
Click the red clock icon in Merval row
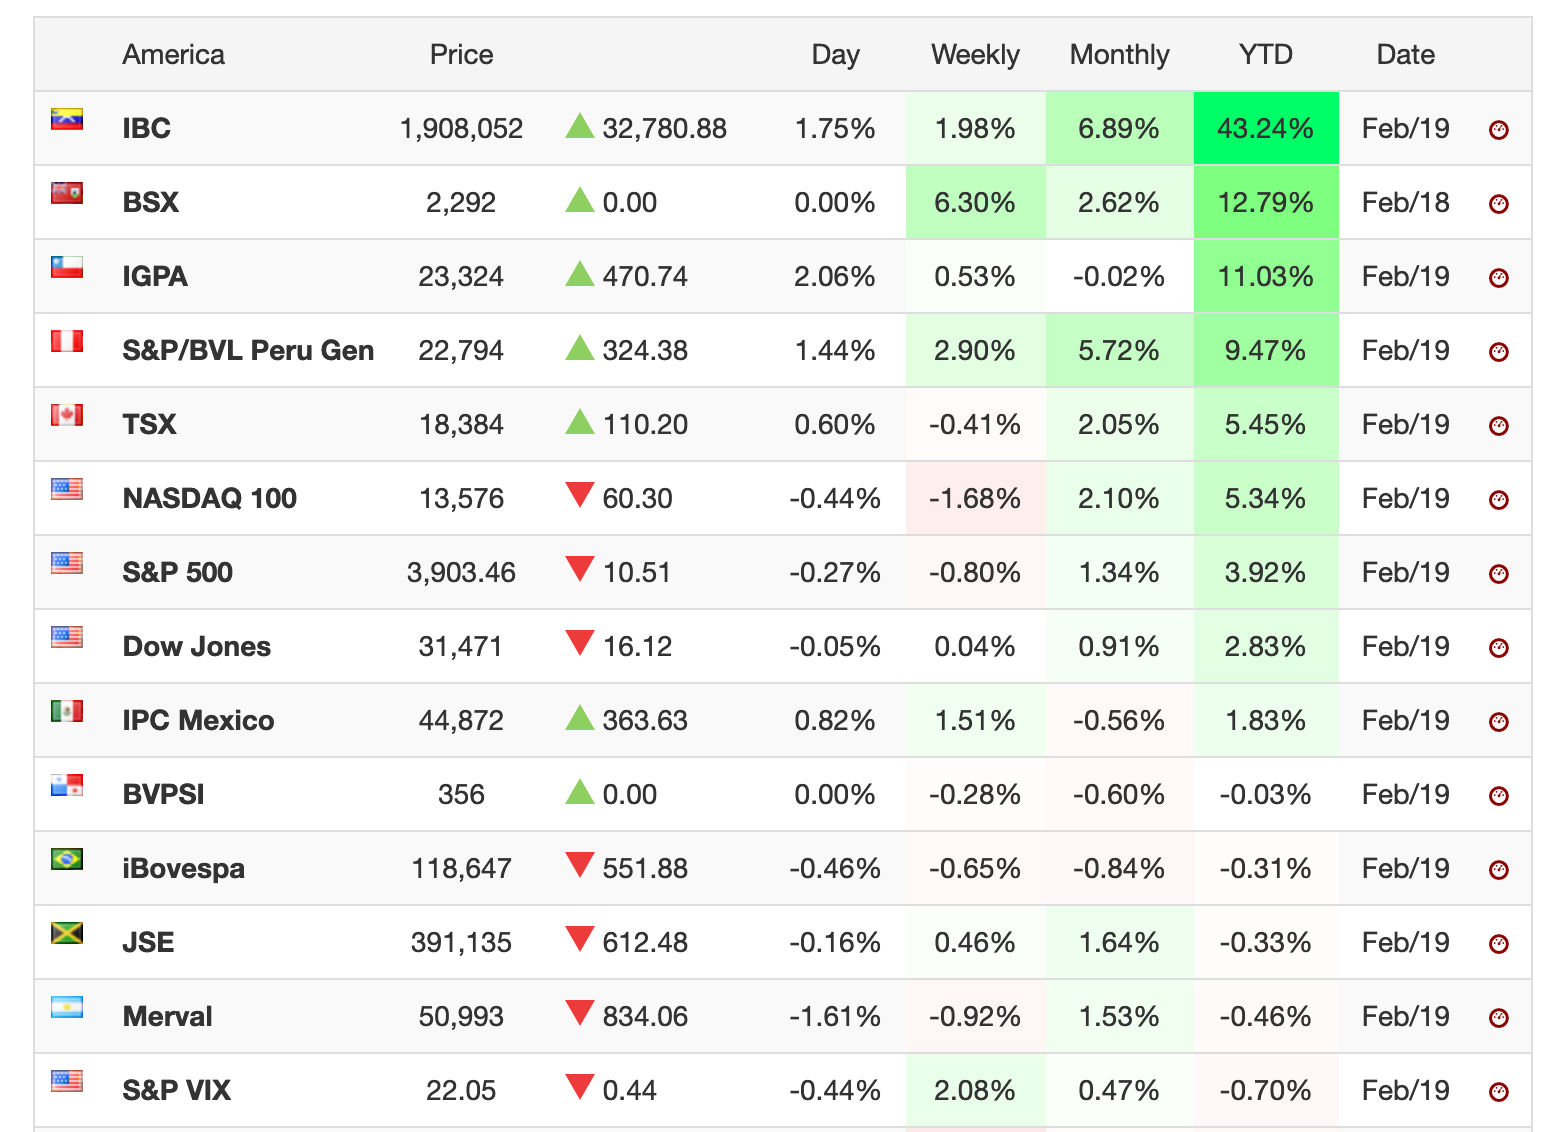tap(1498, 1018)
